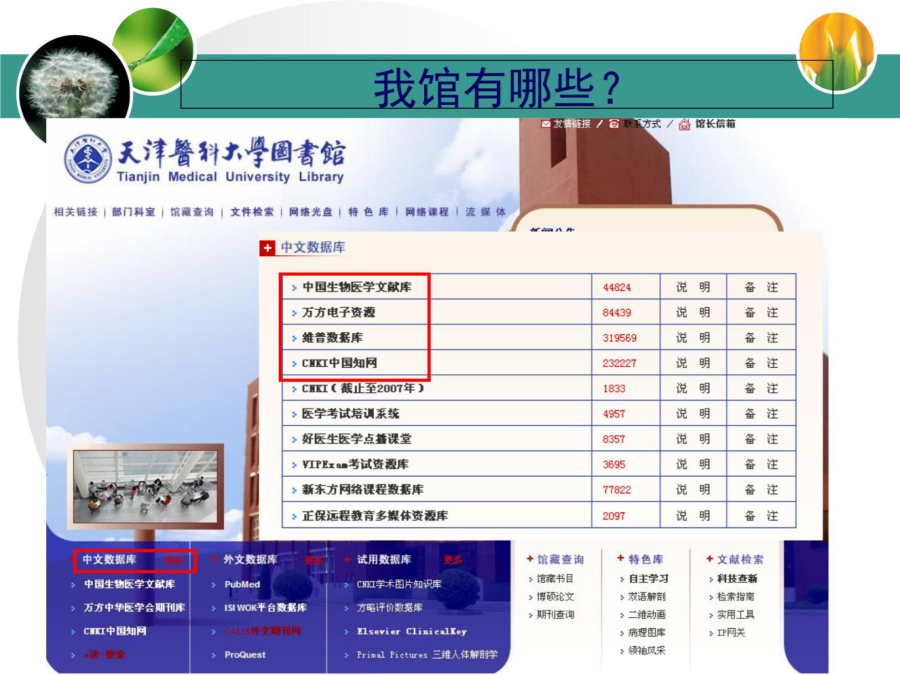The width and height of the screenshot is (900, 675).
Task: Open the 自主学习 link under 特色库
Action: point(649,579)
